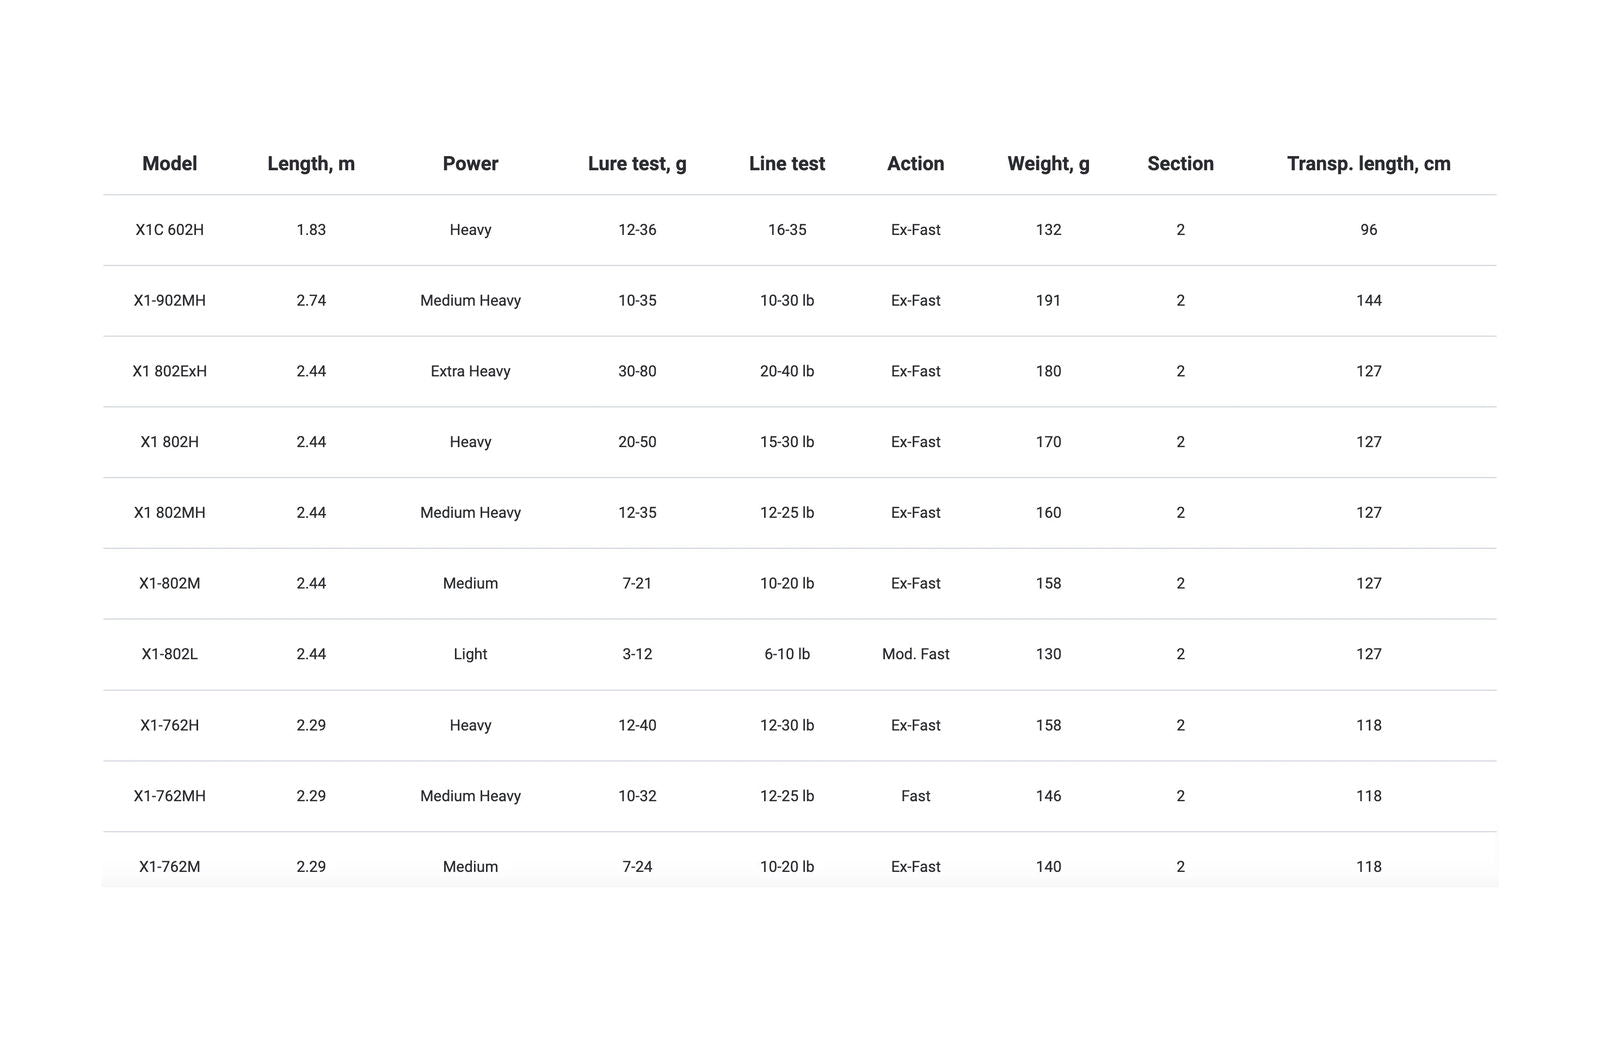The image size is (1600, 1040).
Task: Select the X1-762MH model cell
Action: pos(169,796)
